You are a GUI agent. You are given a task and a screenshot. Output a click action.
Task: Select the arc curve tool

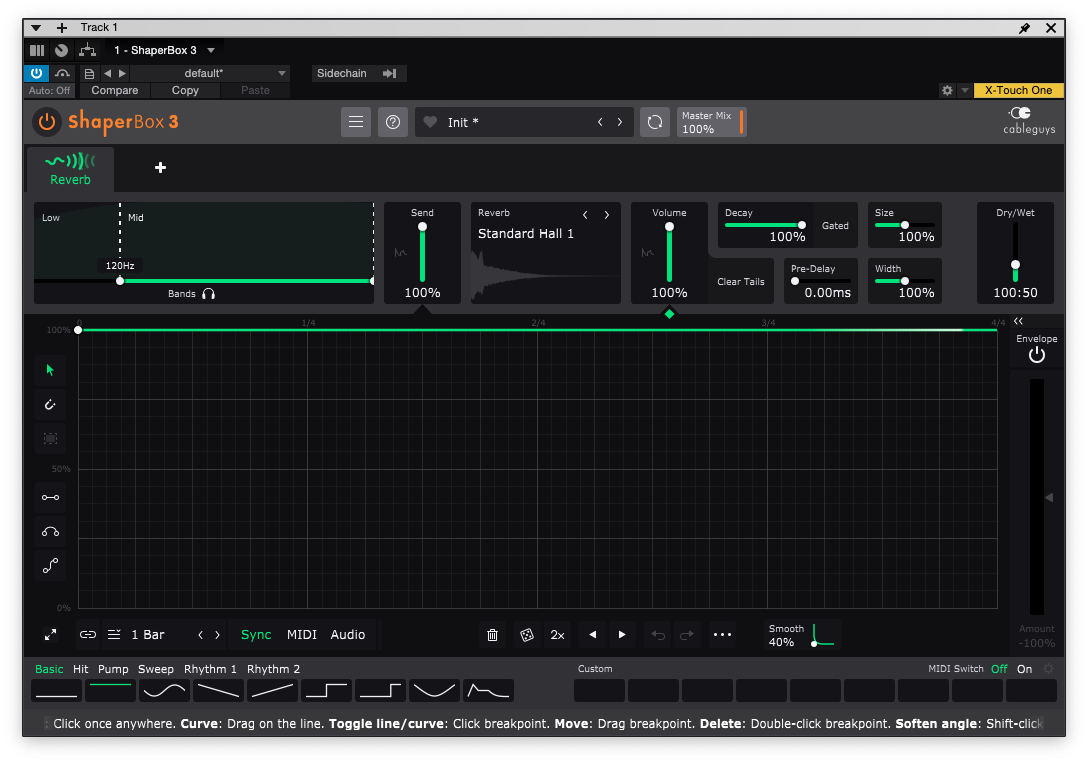tap(50, 532)
